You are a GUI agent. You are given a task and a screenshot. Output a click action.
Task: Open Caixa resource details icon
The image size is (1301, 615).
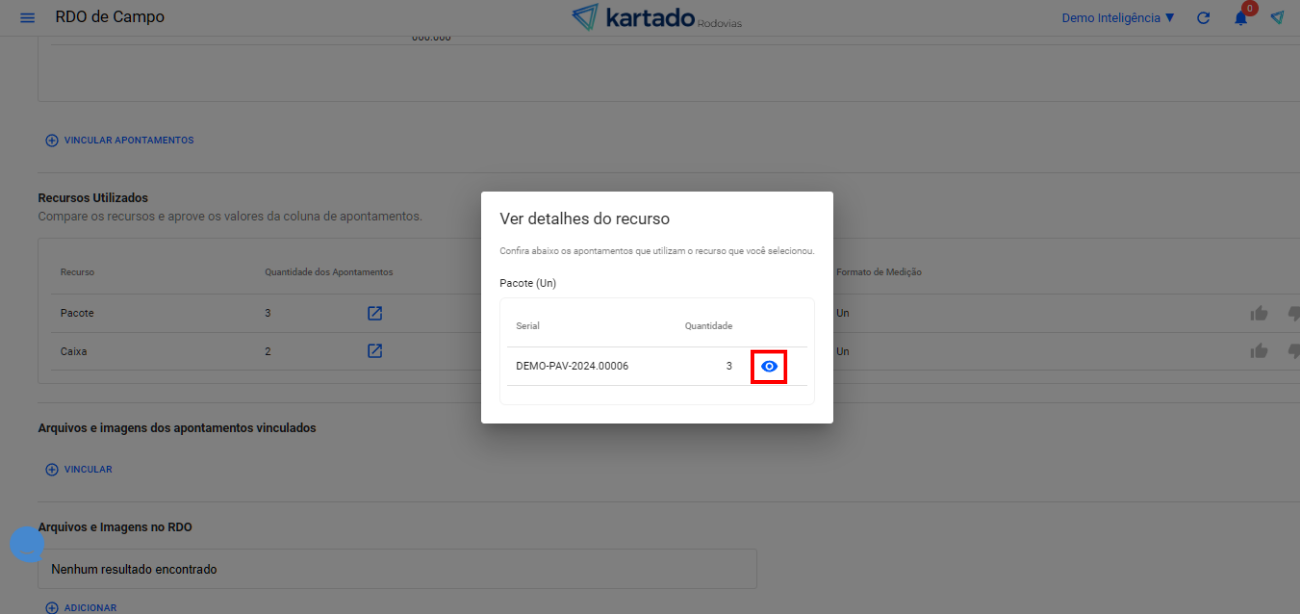click(375, 351)
